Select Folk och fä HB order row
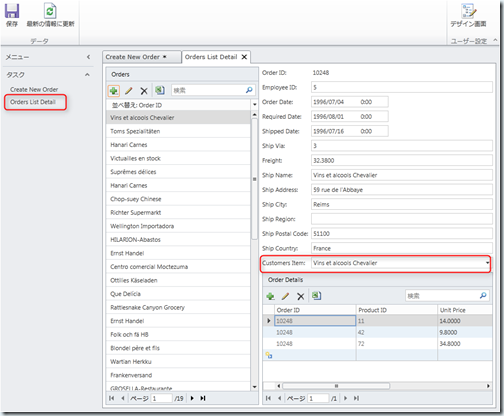The height and width of the screenshot is (416, 504). 178,334
